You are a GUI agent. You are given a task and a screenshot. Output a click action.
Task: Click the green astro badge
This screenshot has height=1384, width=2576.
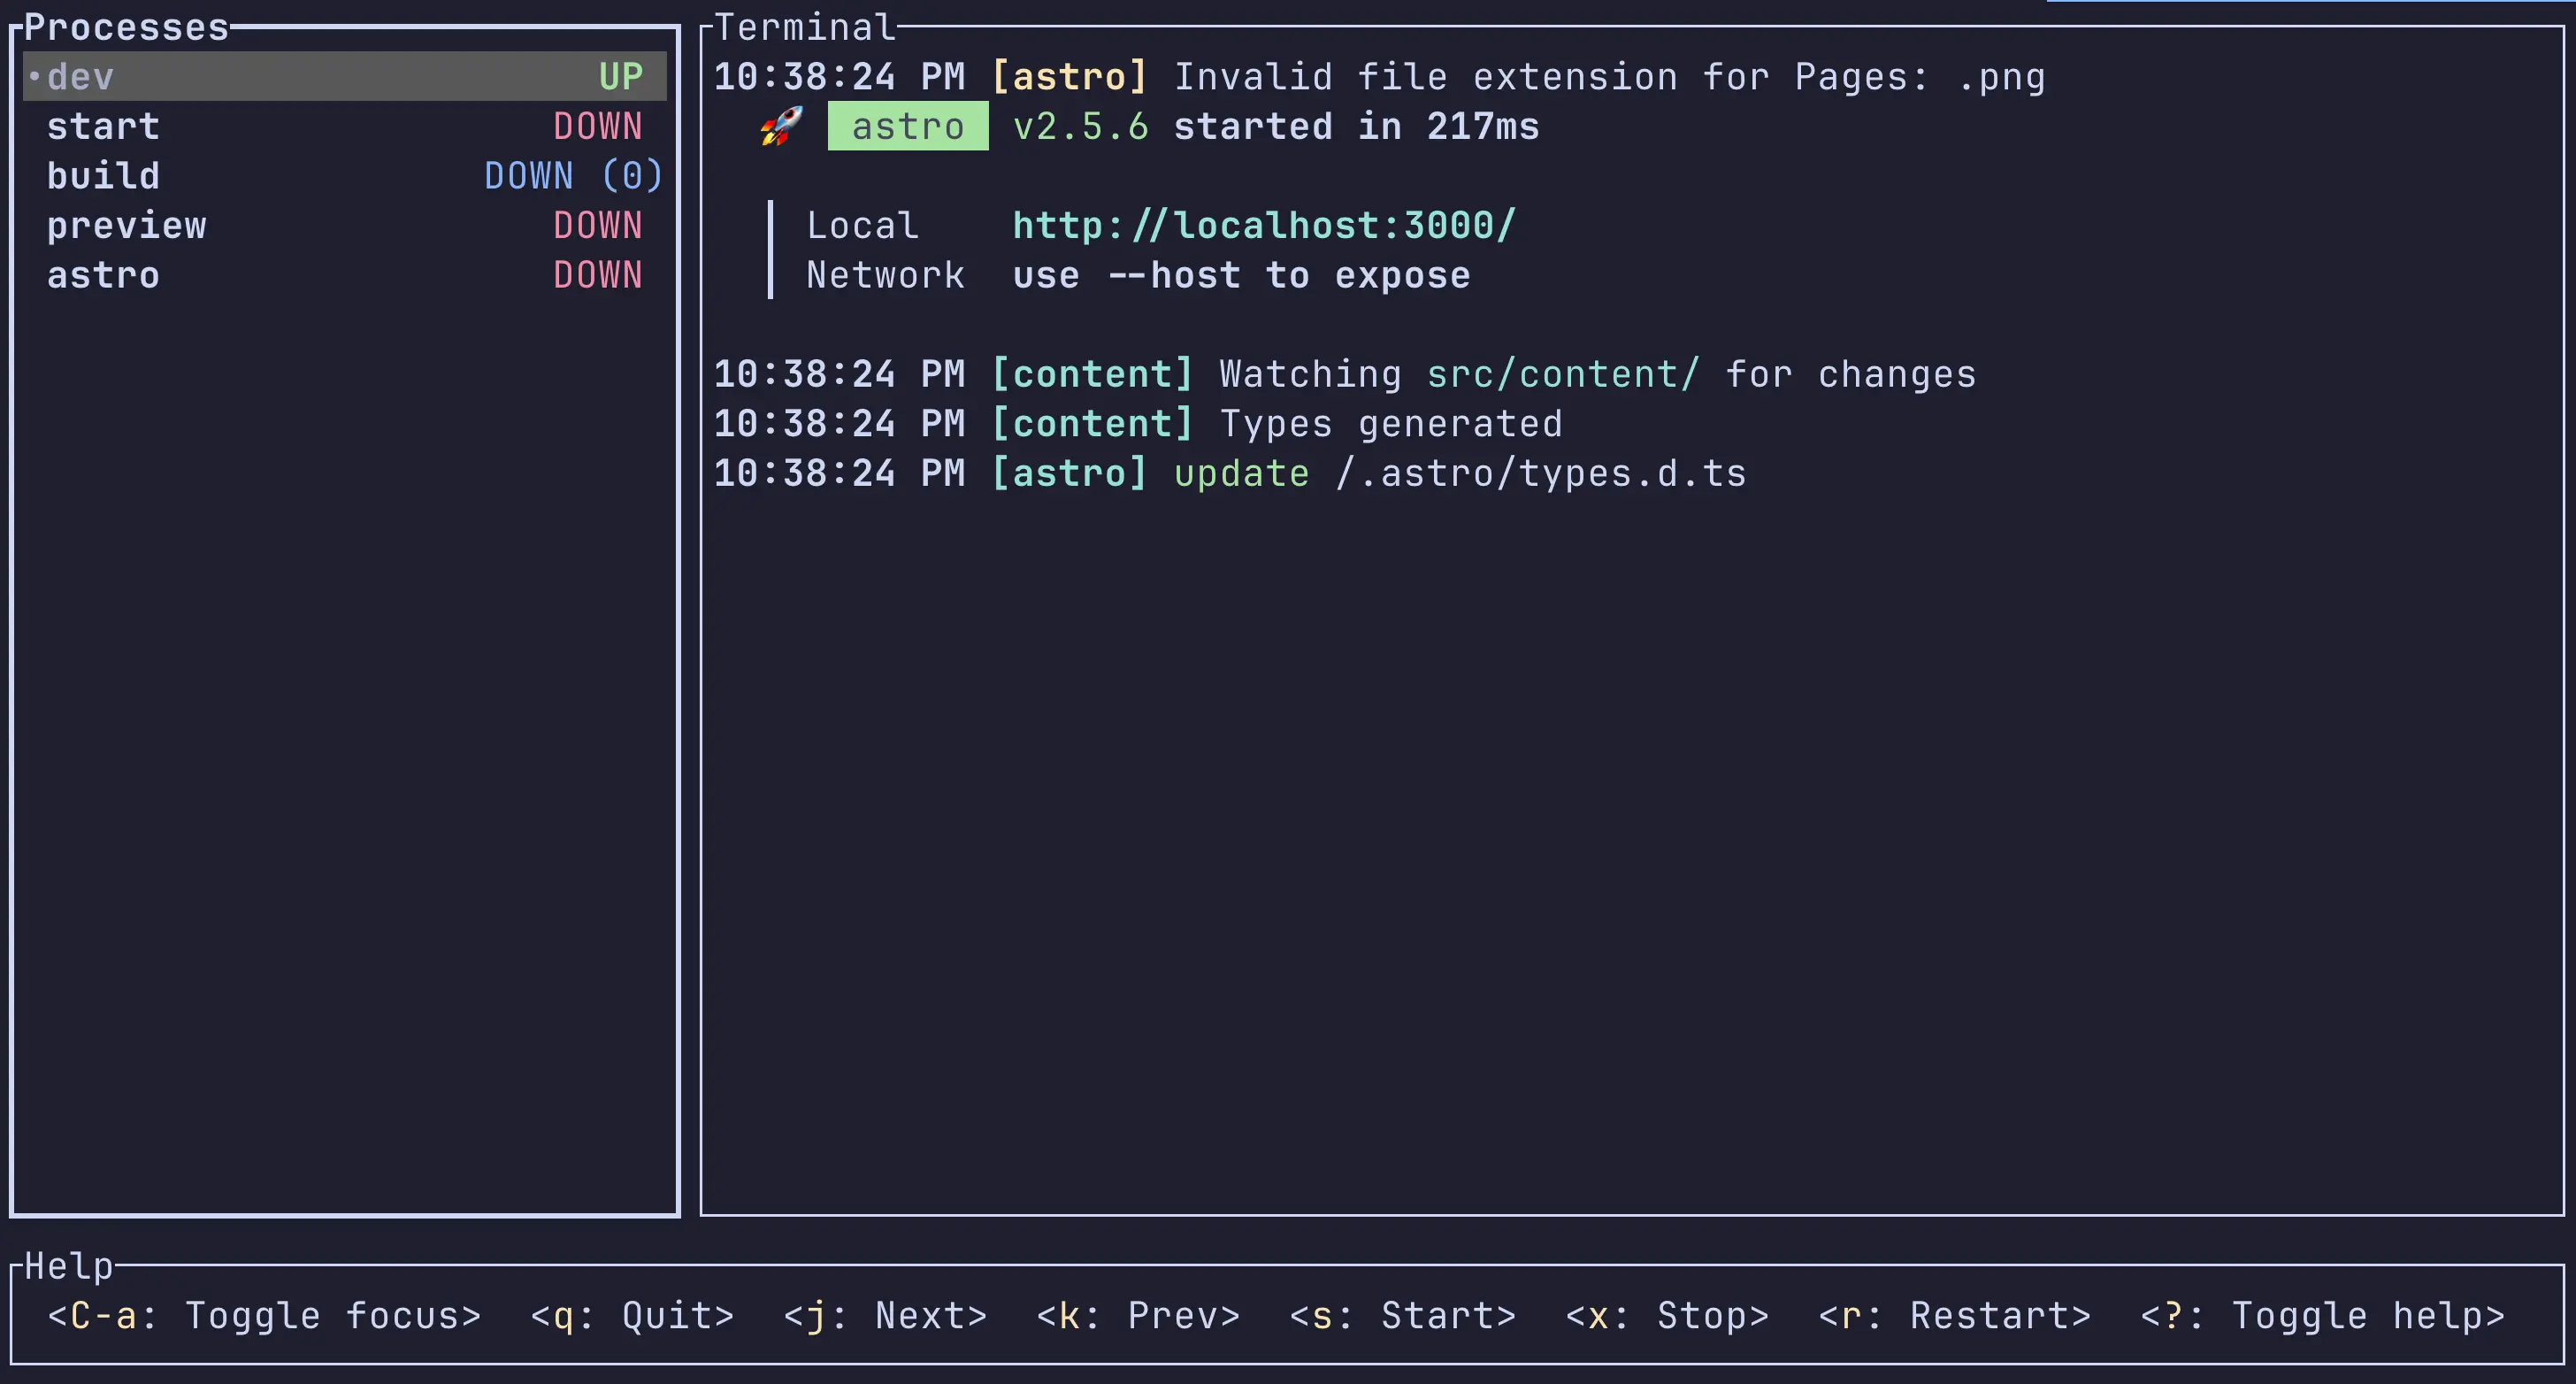907,127
